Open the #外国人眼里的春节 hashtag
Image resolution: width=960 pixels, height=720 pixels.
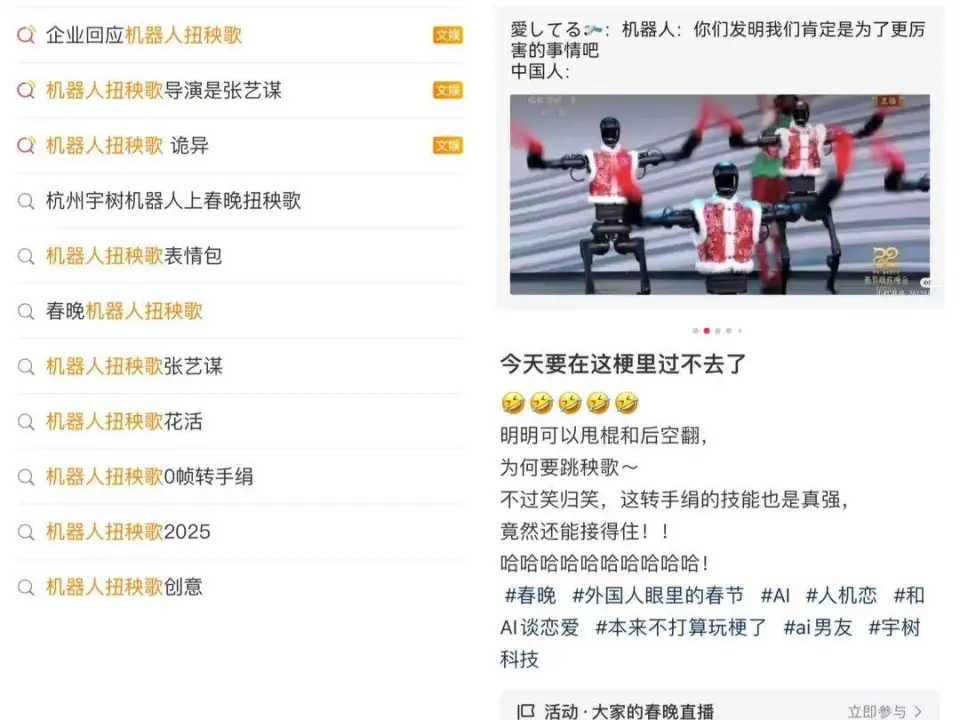point(658,596)
